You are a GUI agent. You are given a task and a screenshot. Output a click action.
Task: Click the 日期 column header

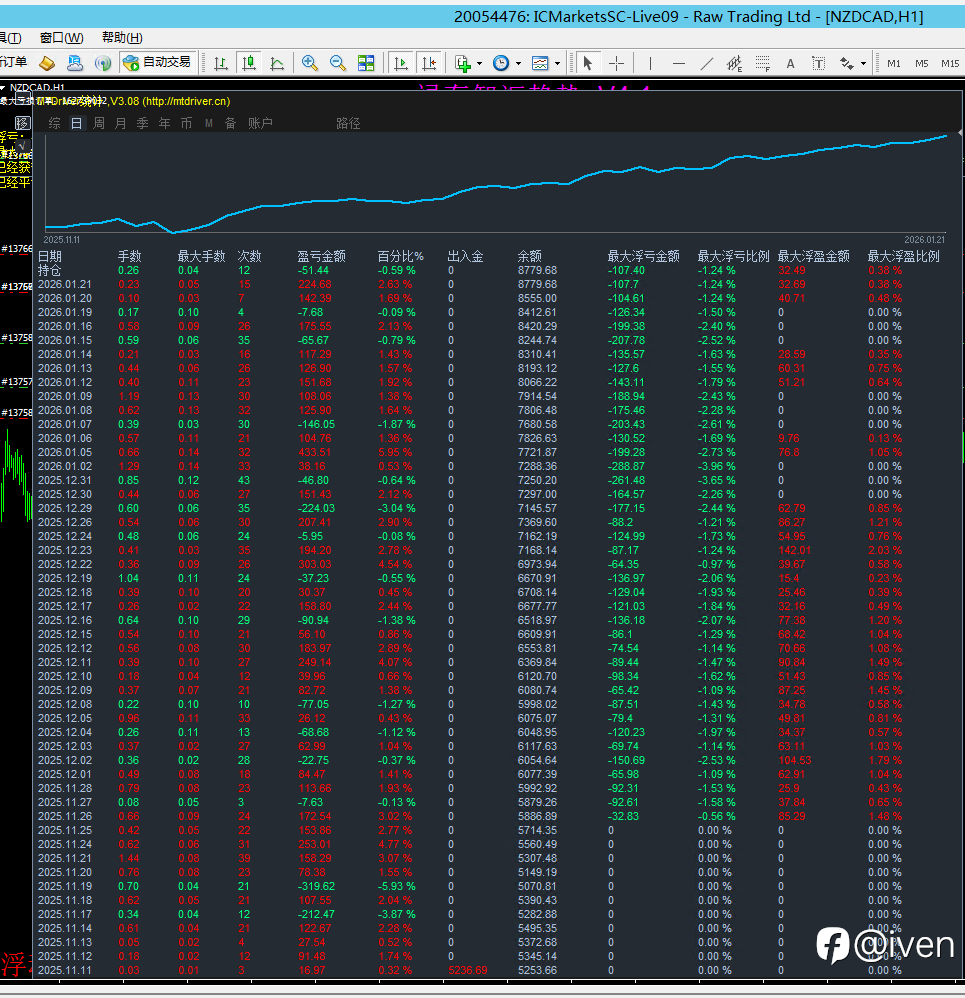point(50,256)
